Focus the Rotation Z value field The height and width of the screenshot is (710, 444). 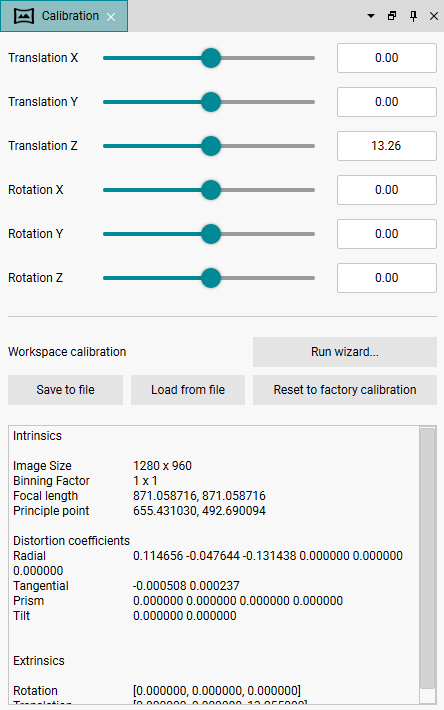pyautogui.click(x=387, y=278)
